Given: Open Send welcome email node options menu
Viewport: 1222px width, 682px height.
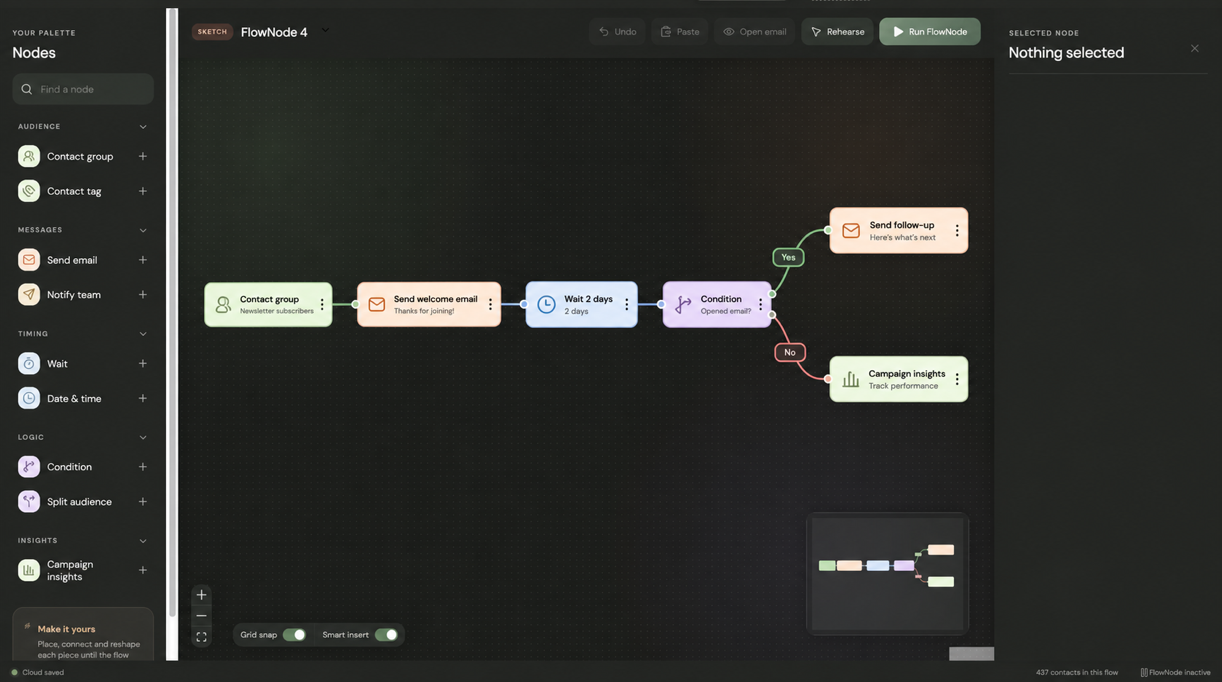Looking at the screenshot, I should (490, 305).
